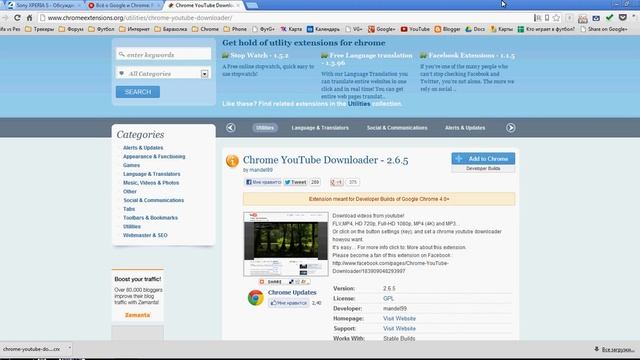640x360 pixels.
Task: Focus the enter keywords search field
Action: 163,54
